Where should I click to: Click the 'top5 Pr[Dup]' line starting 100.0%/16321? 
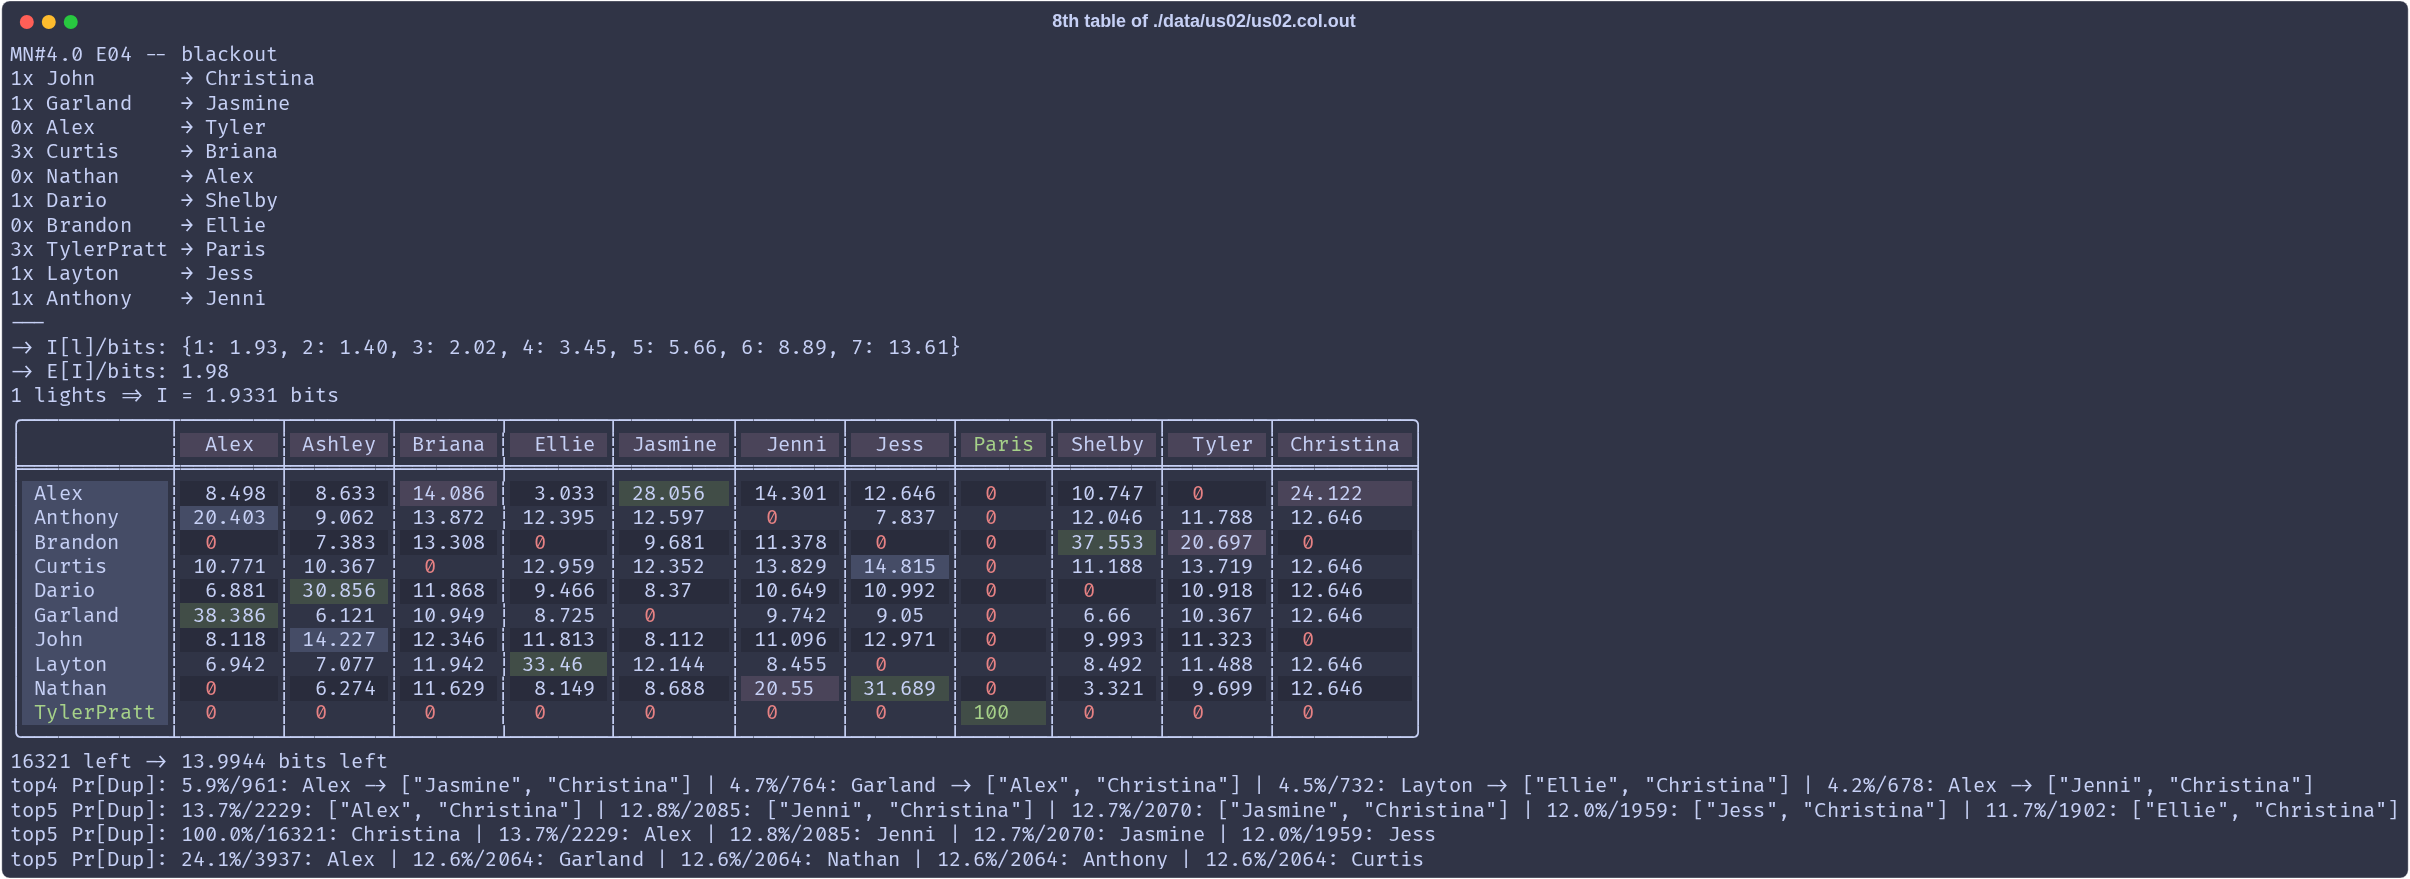[x=723, y=834]
